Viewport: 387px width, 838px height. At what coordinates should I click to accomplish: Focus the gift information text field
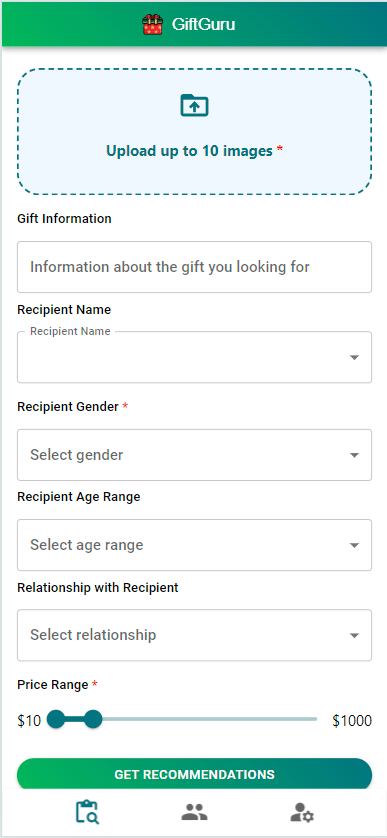tap(195, 267)
